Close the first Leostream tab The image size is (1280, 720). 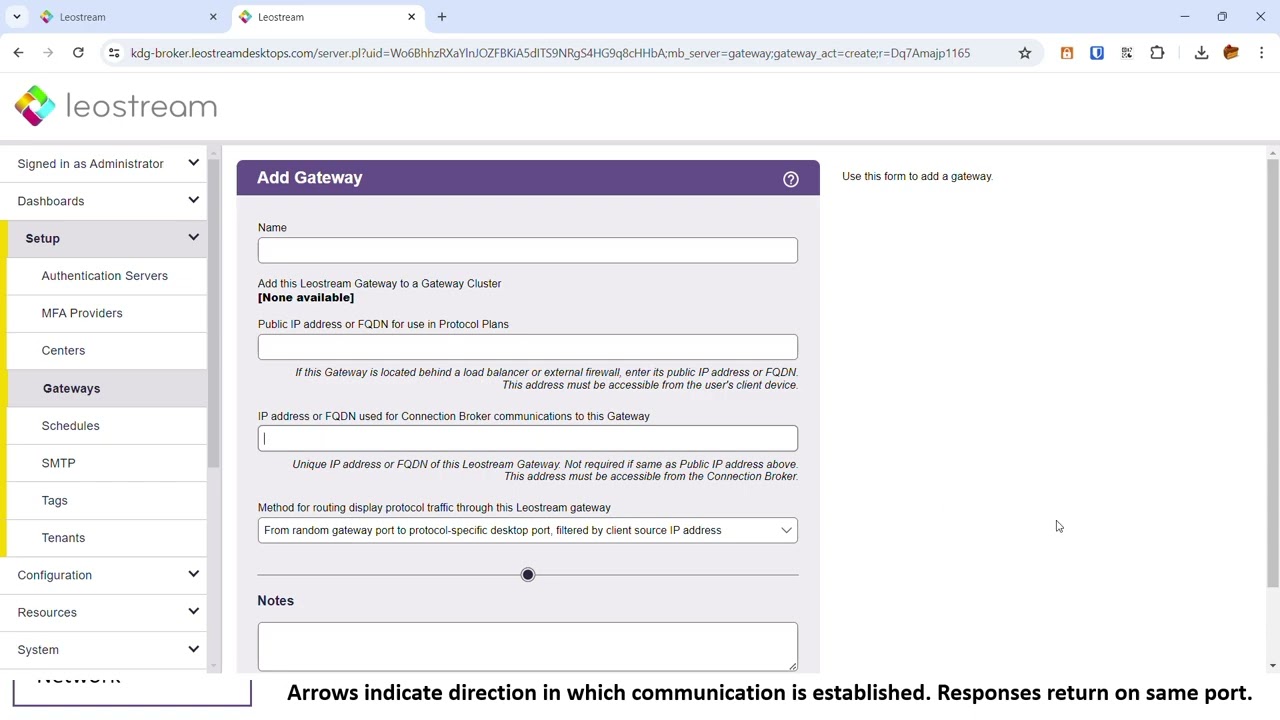(x=213, y=17)
